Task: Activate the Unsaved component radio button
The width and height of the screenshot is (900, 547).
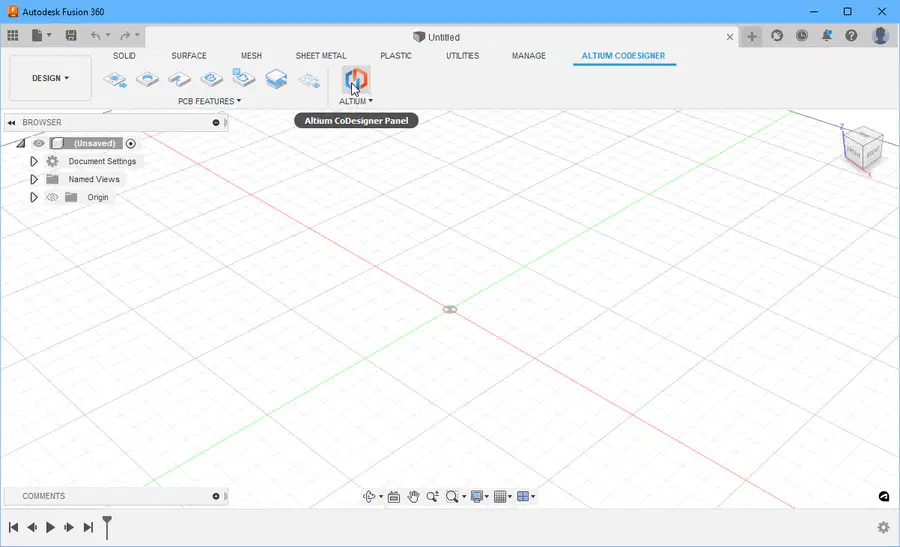Action: 131,143
